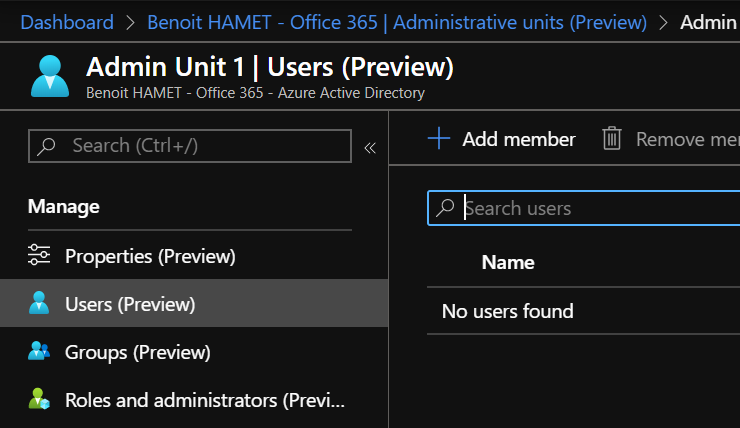
Task: Click the magnifier icon in Search users box
Action: coord(446,208)
